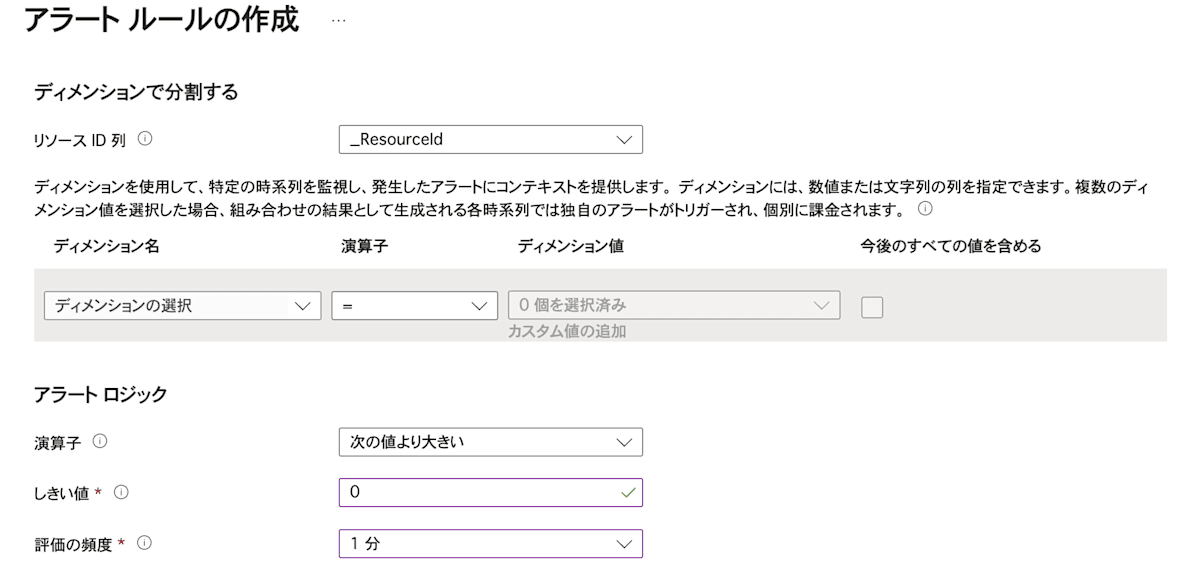This screenshot has height=576, width=1200.
Task: Click the 今後のすべての値を含める column header
Action: [951, 246]
